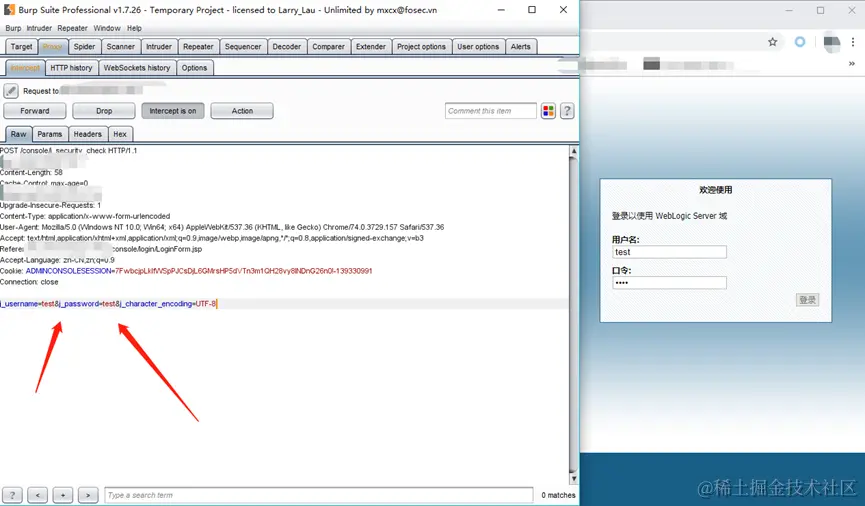Forward the intercepted request
865x506 pixels.
pos(35,111)
